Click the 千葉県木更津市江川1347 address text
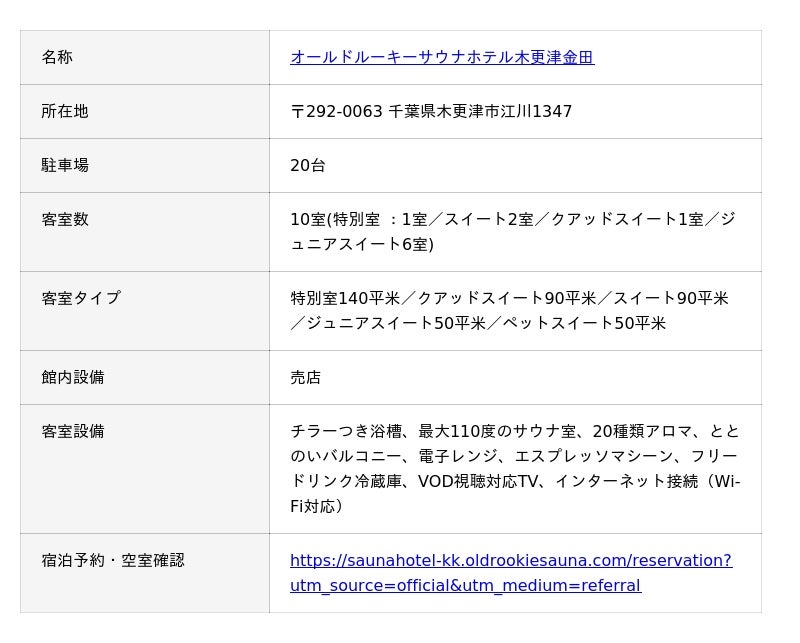The width and height of the screenshot is (800, 643). 480,111
